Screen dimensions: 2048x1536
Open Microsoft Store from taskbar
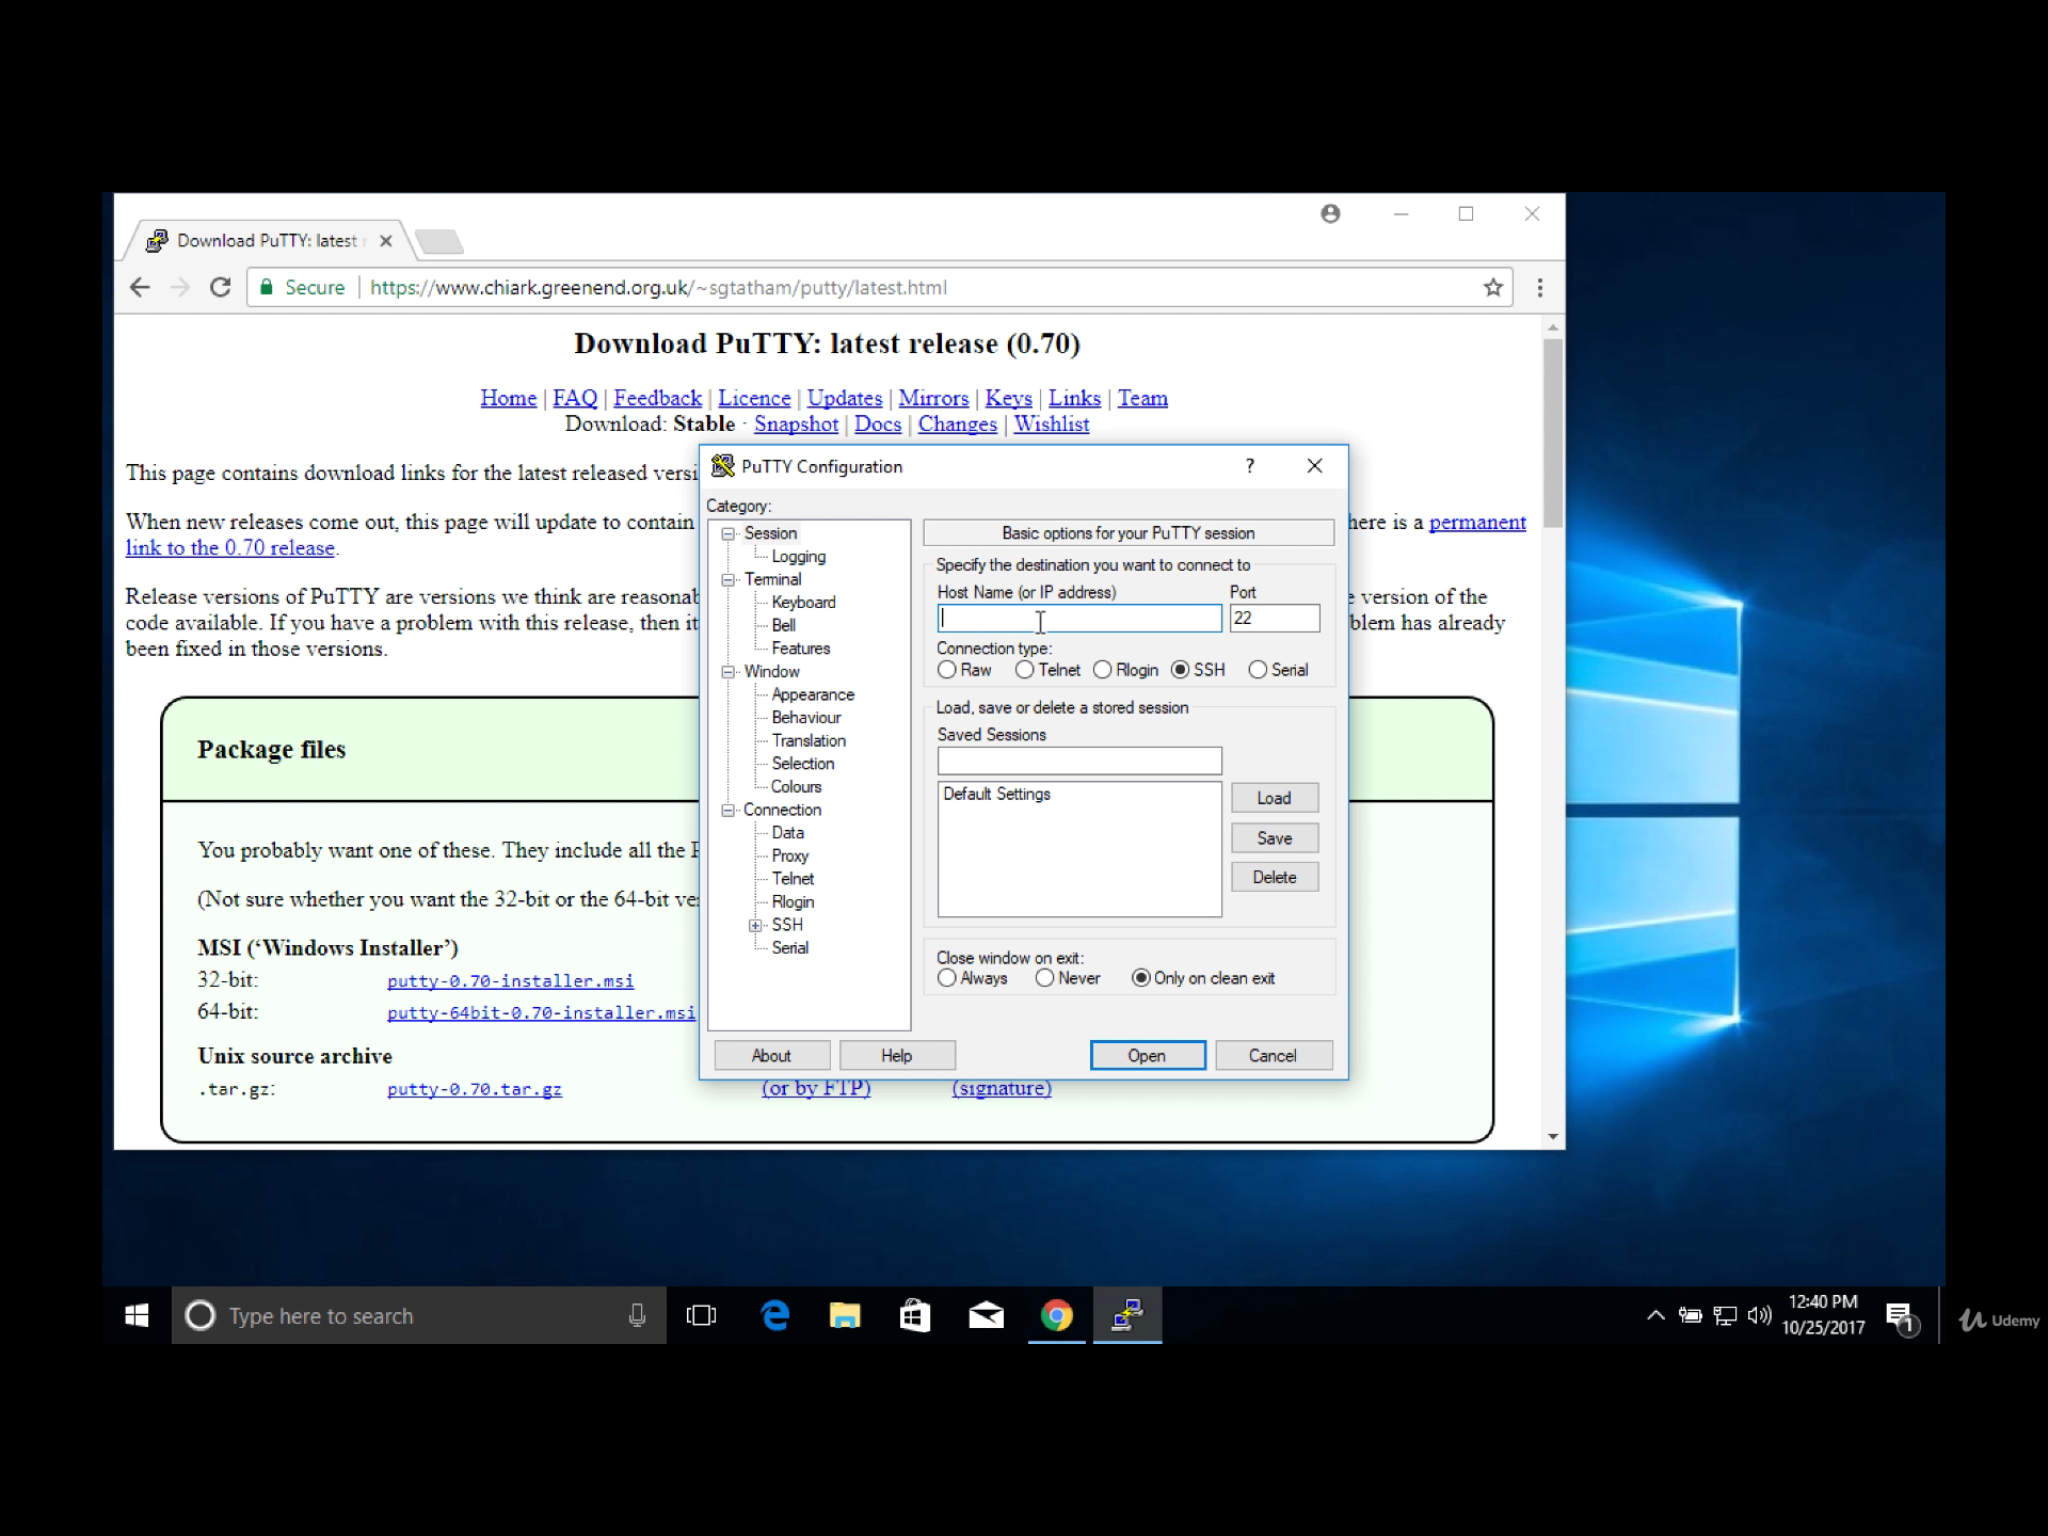tap(915, 1316)
